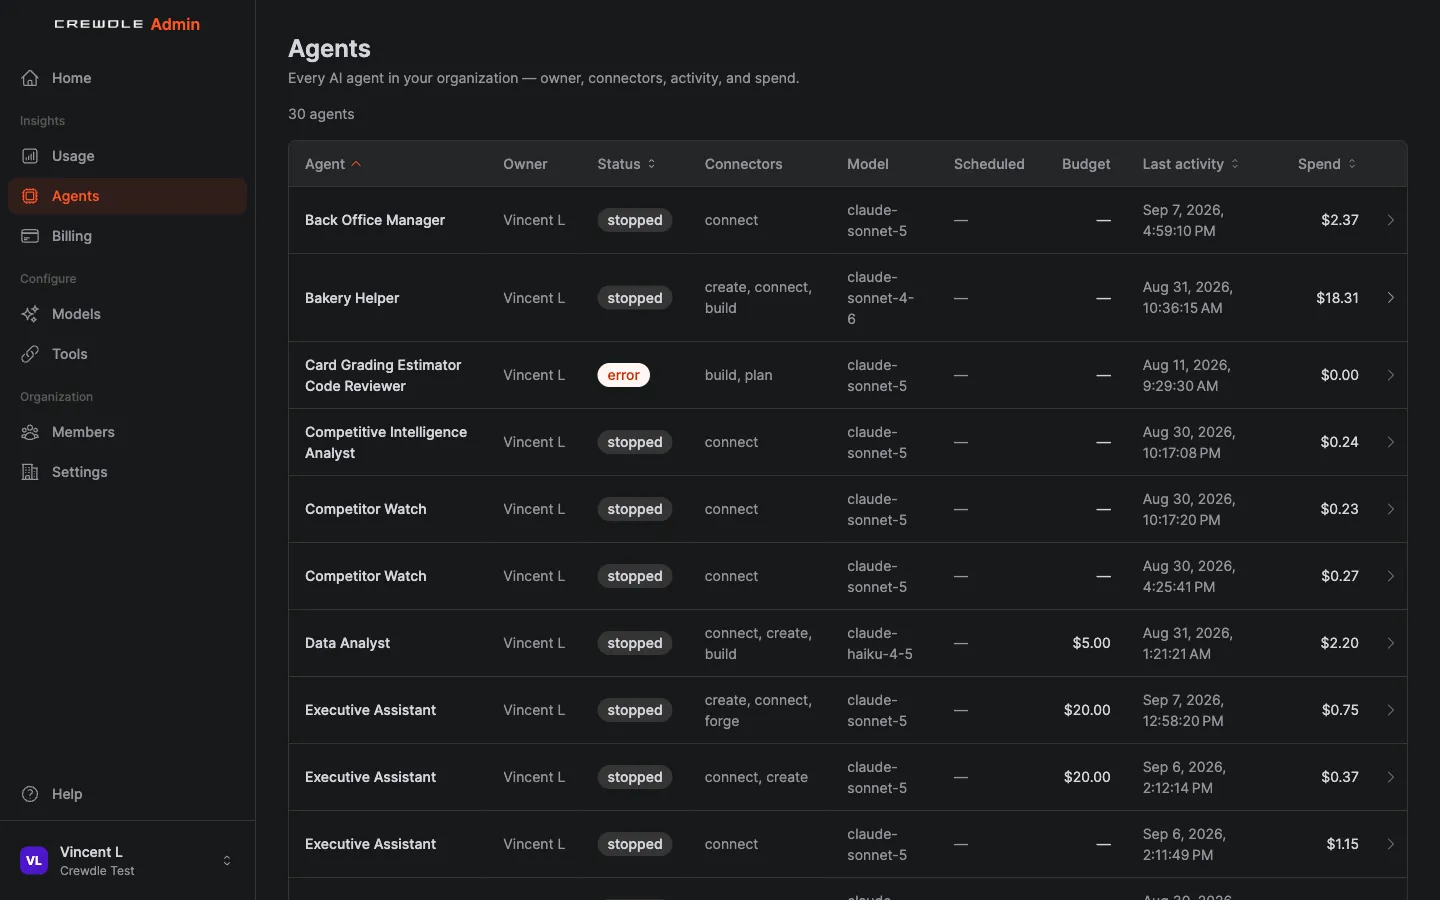Click the $18.31 spend value
This screenshot has height=900, width=1440.
(1337, 298)
